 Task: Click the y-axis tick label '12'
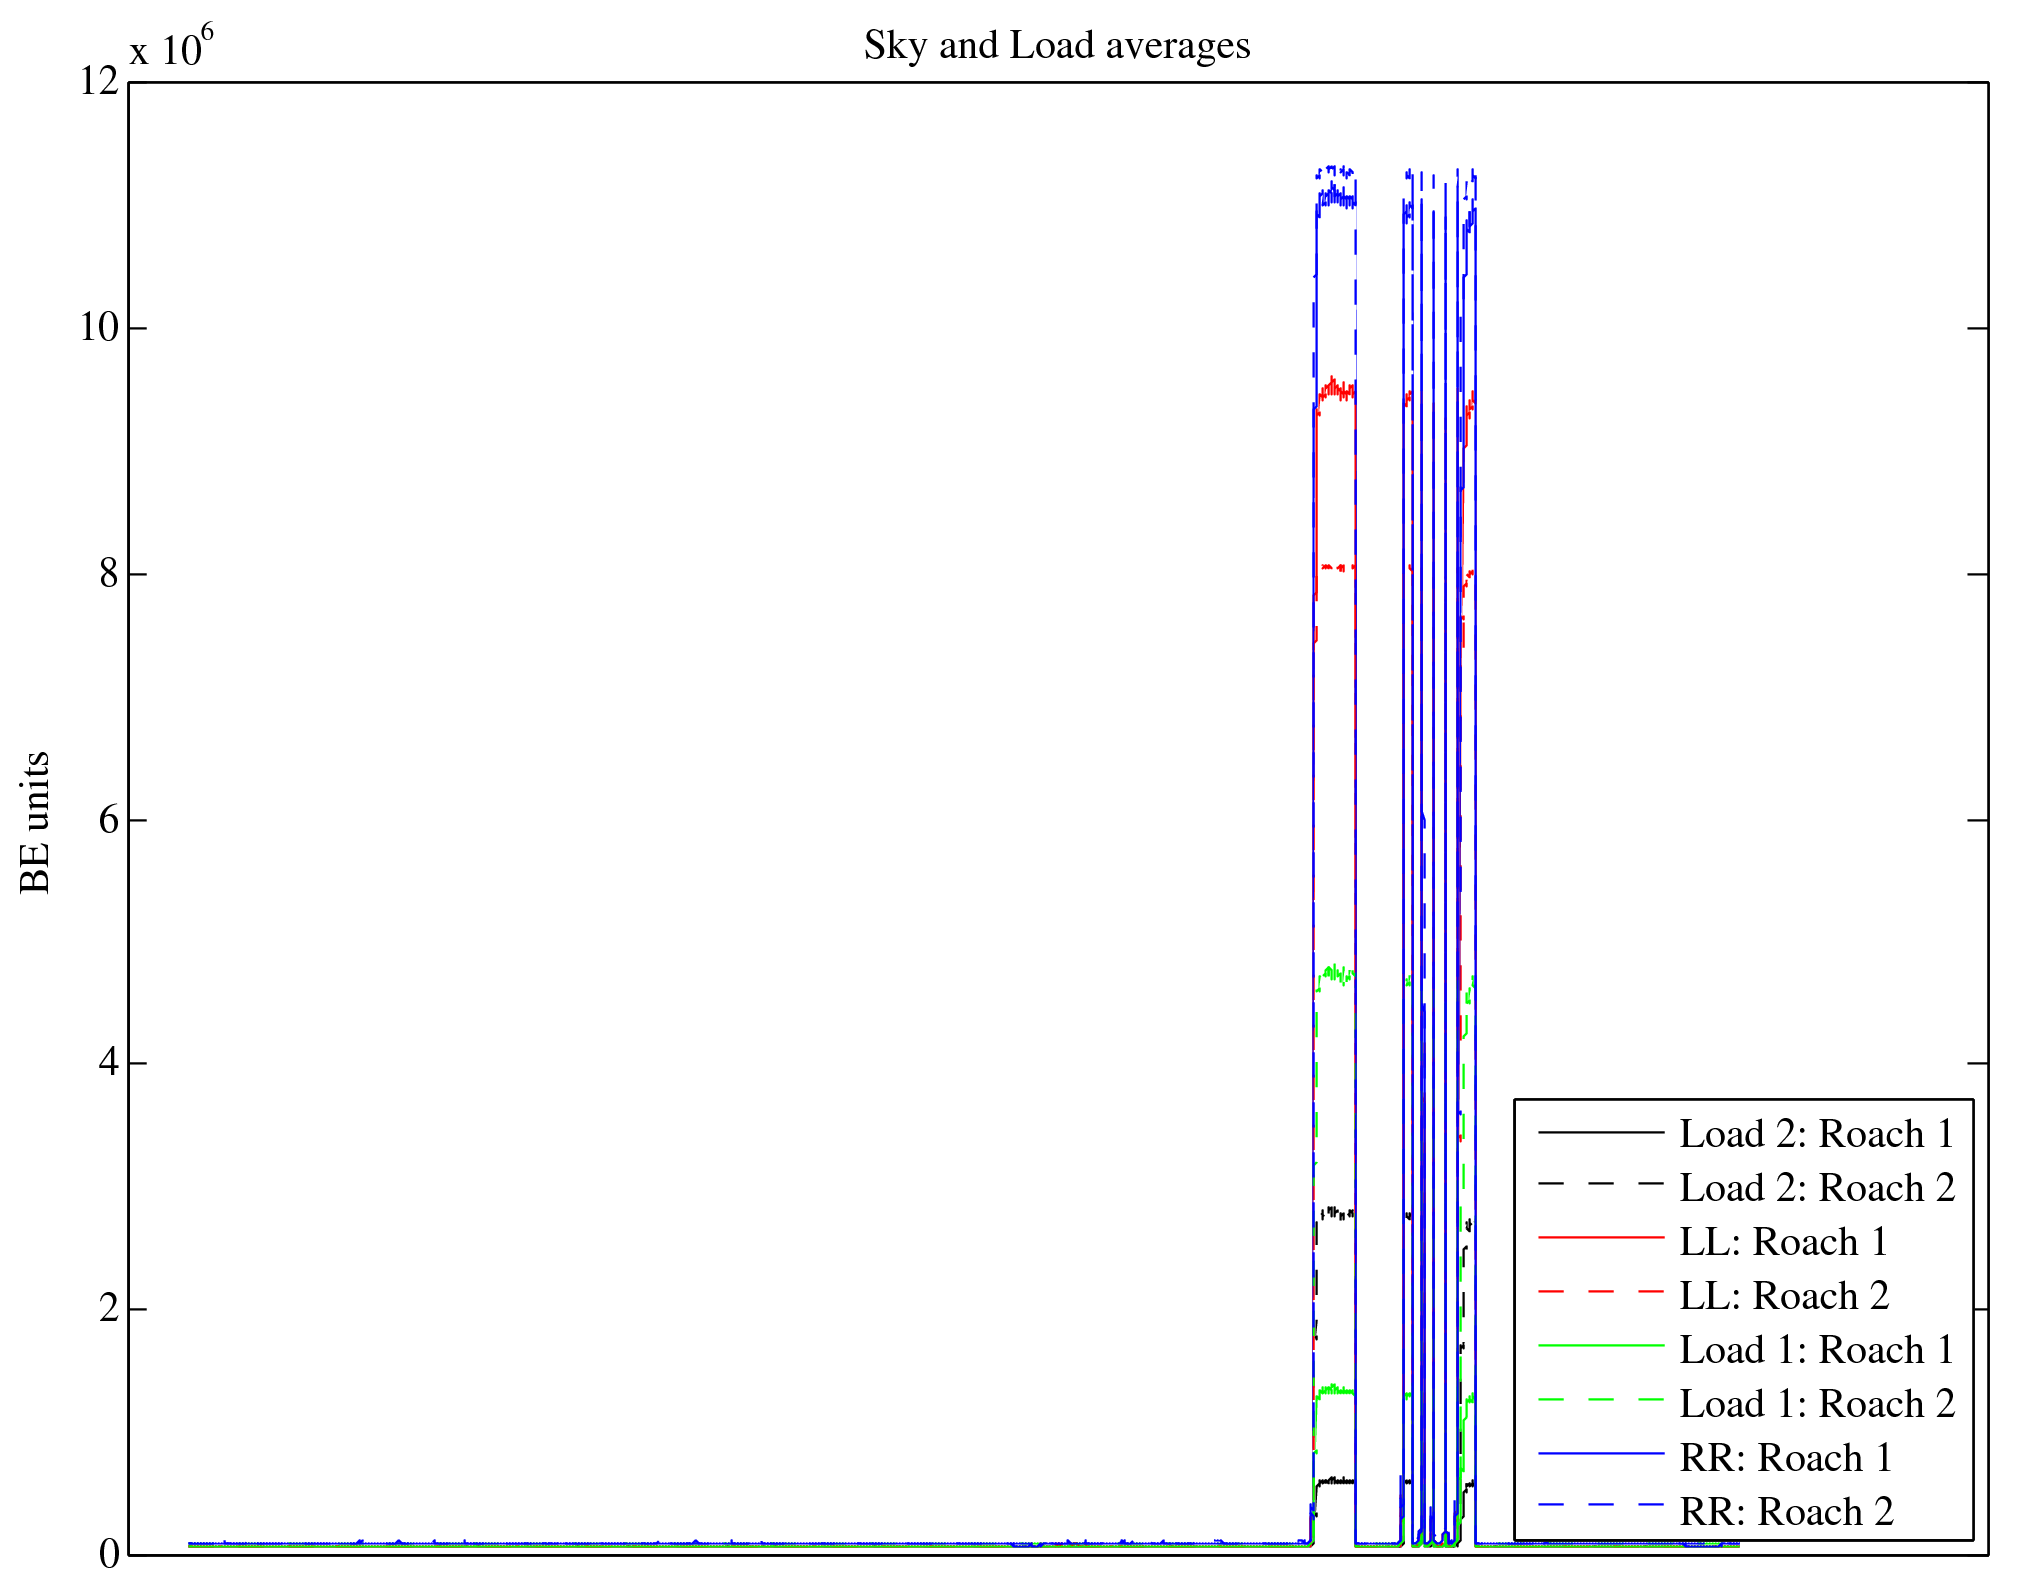click(99, 81)
